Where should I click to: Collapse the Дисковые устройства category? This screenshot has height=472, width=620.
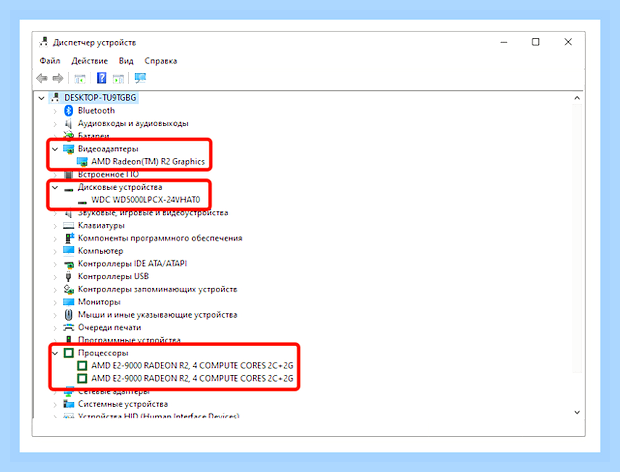tap(55, 187)
